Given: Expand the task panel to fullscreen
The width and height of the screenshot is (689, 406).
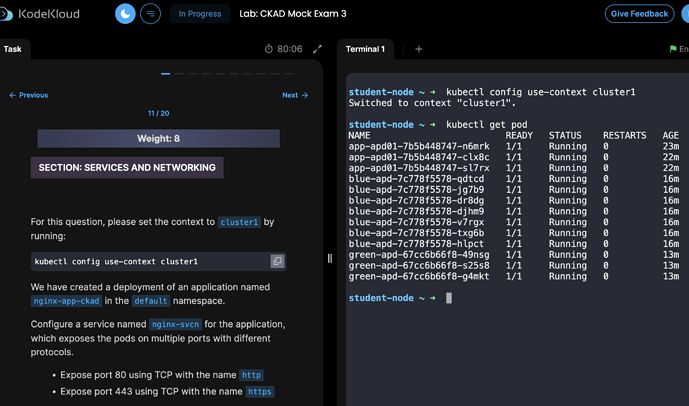Looking at the screenshot, I should click(x=317, y=49).
